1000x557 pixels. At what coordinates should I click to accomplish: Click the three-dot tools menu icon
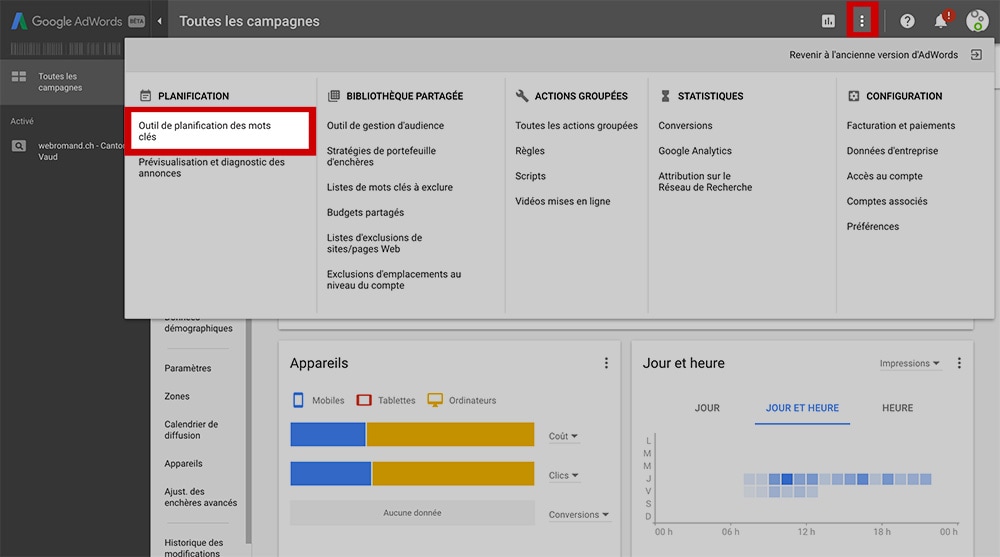pyautogui.click(x=862, y=21)
